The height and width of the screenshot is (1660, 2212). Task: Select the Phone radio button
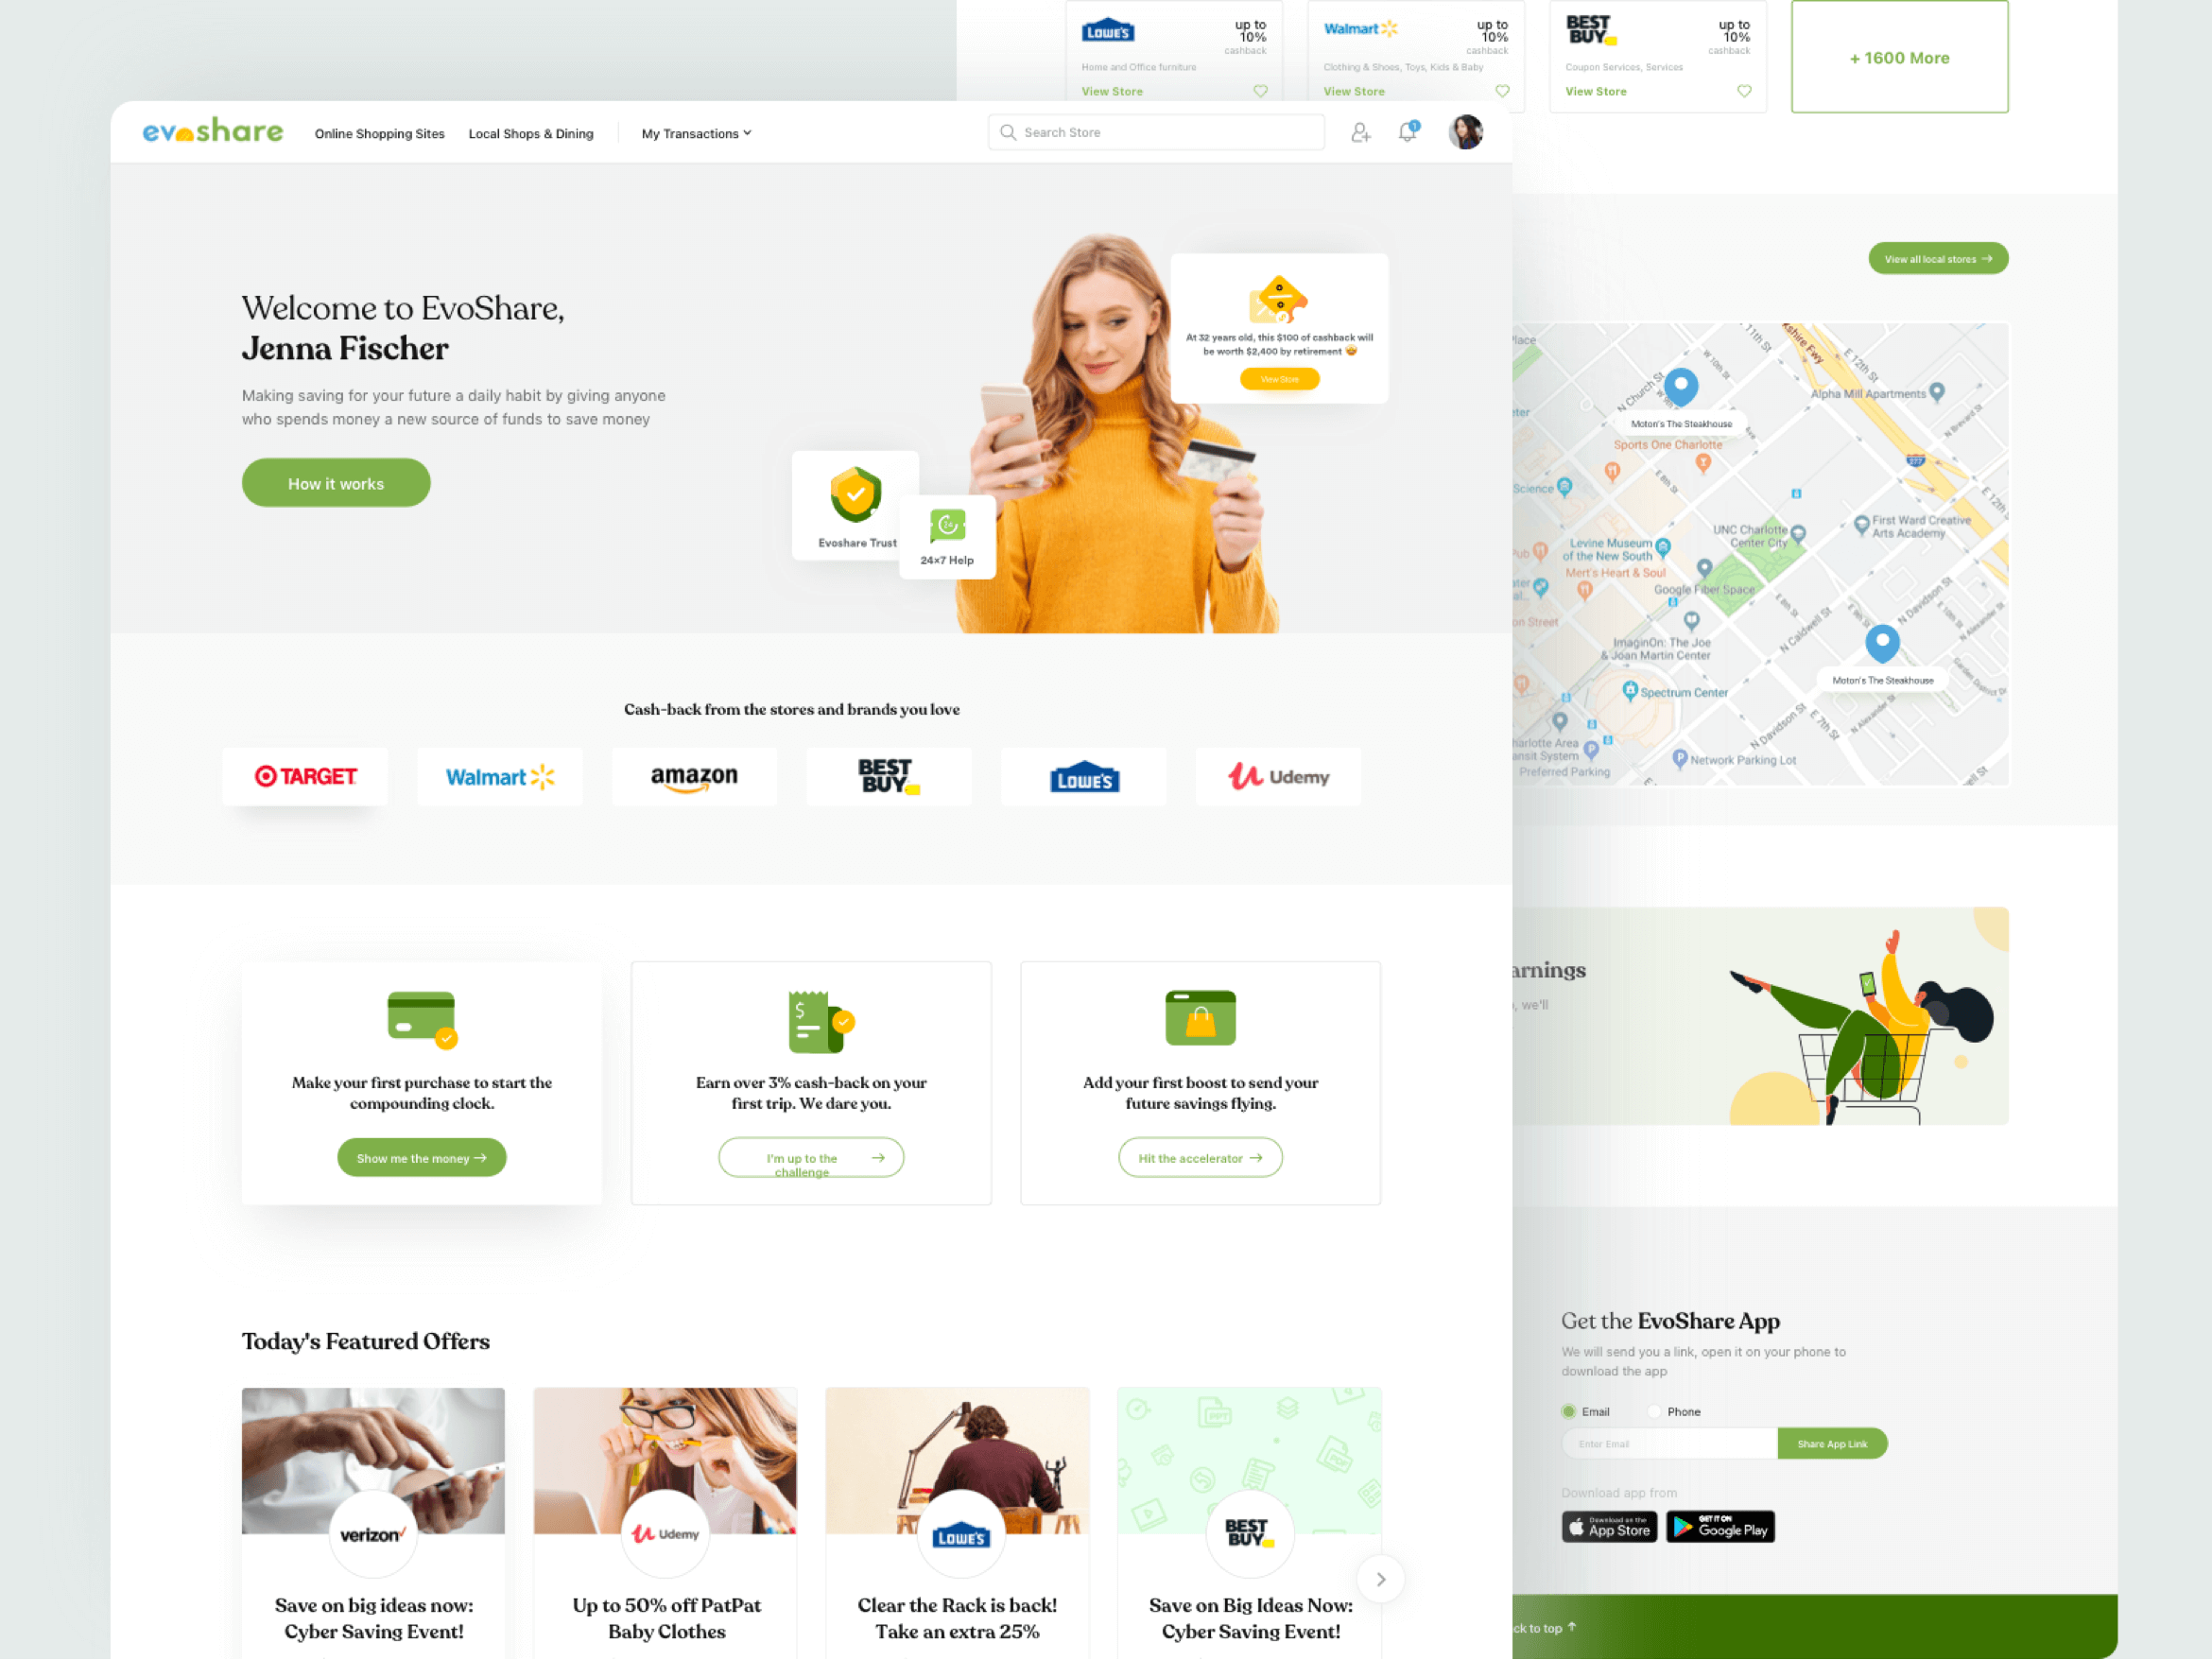pos(1655,1411)
